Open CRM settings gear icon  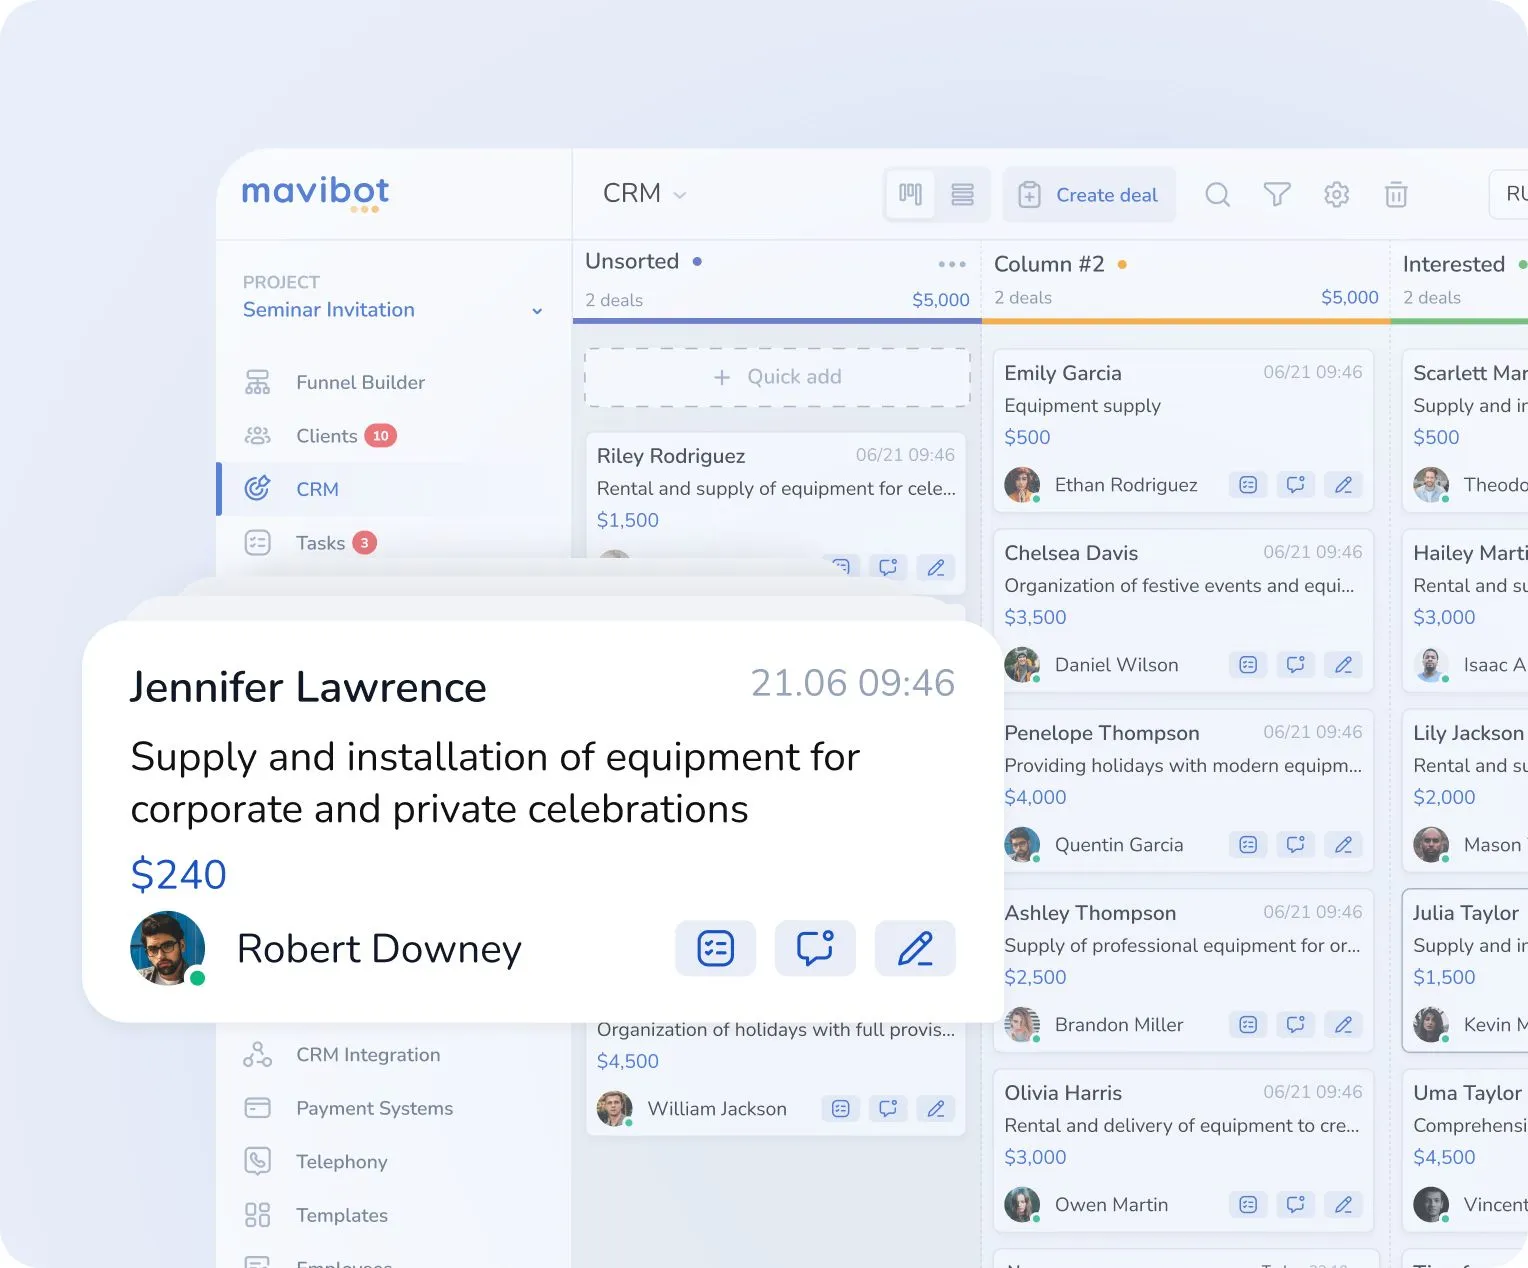point(1336,194)
